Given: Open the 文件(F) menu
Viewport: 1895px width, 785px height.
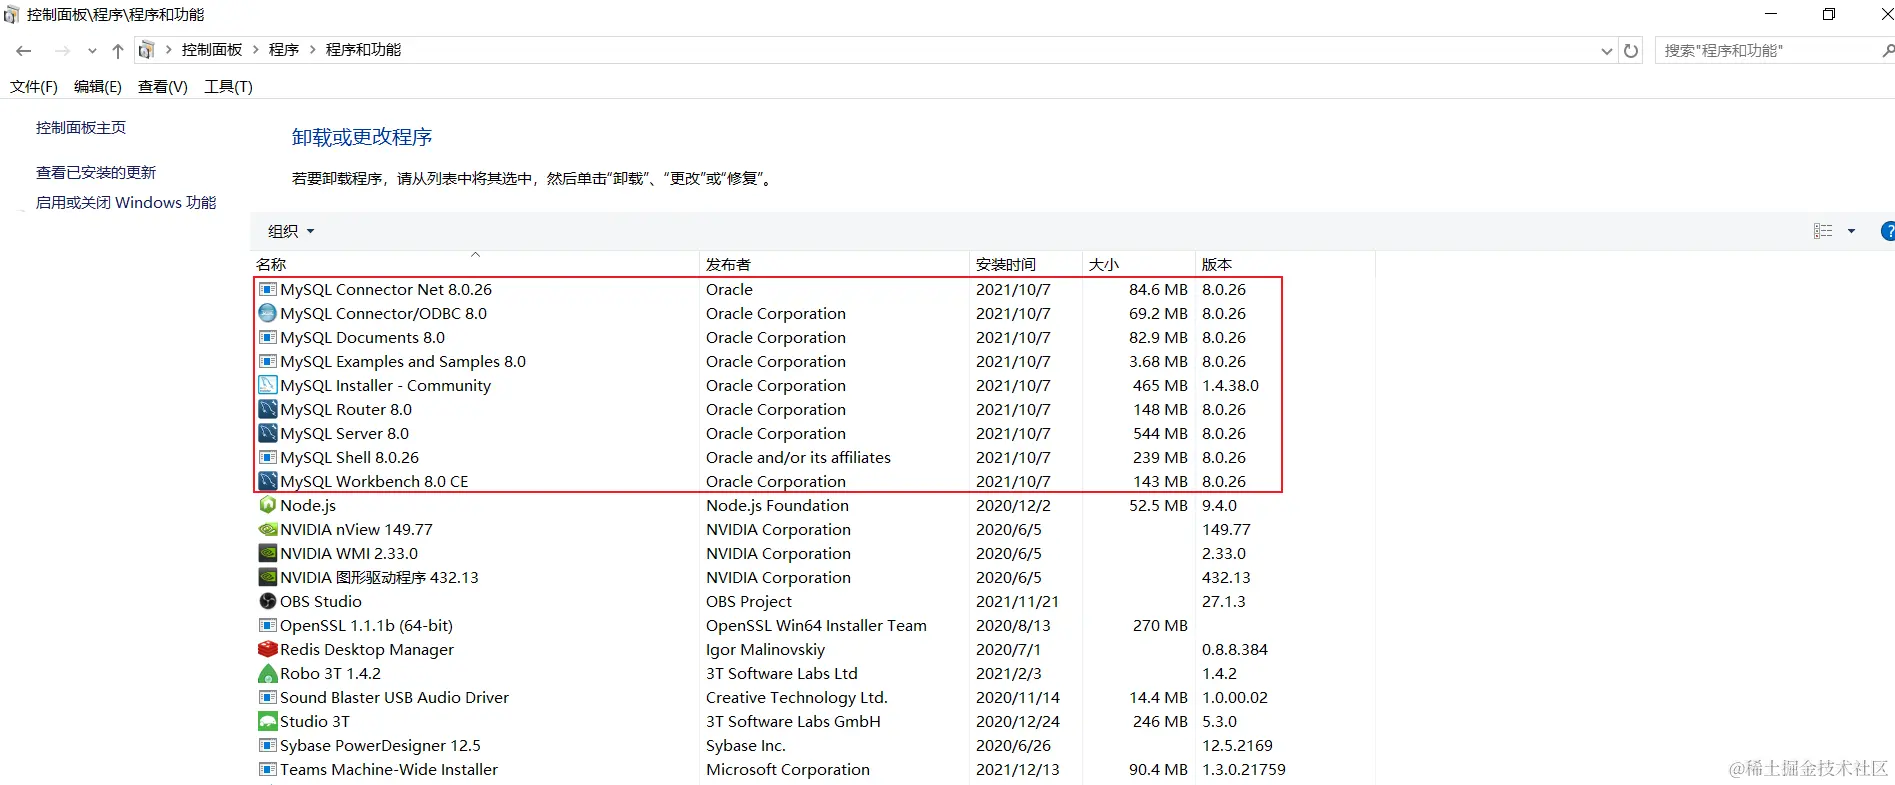Looking at the screenshot, I should pyautogui.click(x=34, y=87).
